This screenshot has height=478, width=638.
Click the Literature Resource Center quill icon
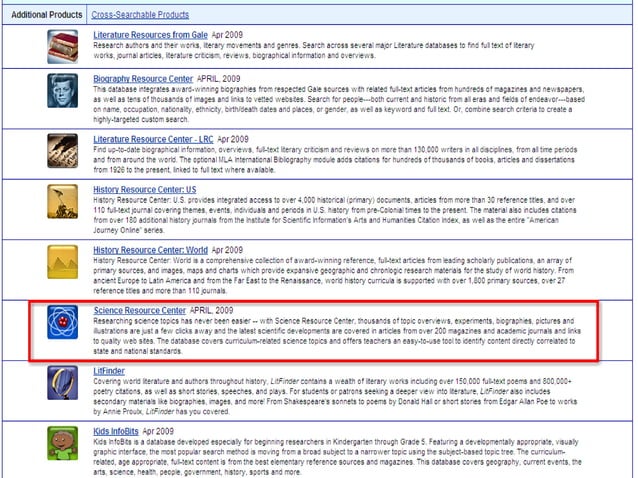pyautogui.click(x=62, y=151)
